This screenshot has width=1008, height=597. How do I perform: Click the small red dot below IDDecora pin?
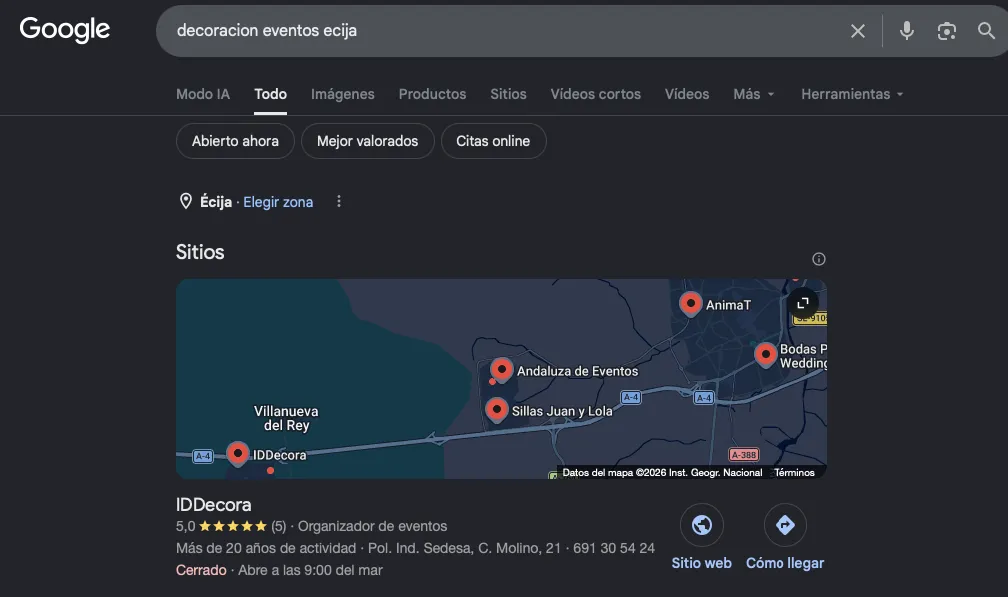pos(271,470)
